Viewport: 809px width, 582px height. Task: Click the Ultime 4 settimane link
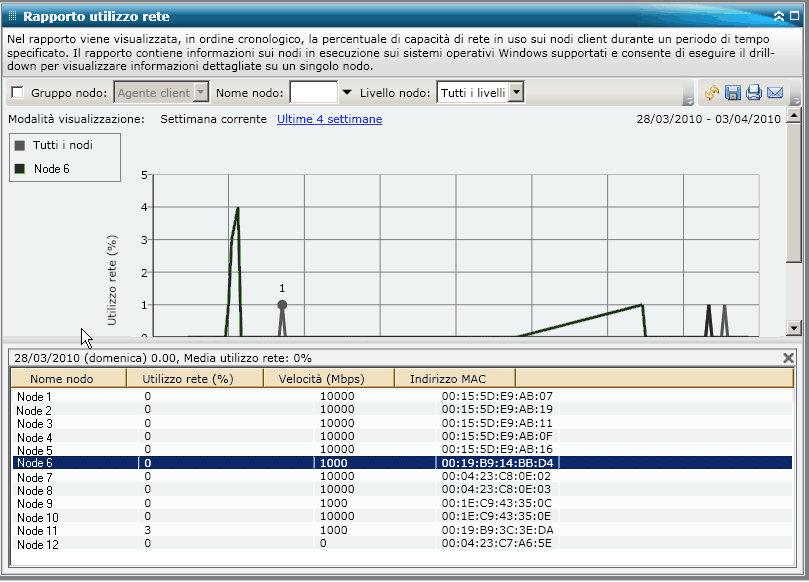point(329,119)
